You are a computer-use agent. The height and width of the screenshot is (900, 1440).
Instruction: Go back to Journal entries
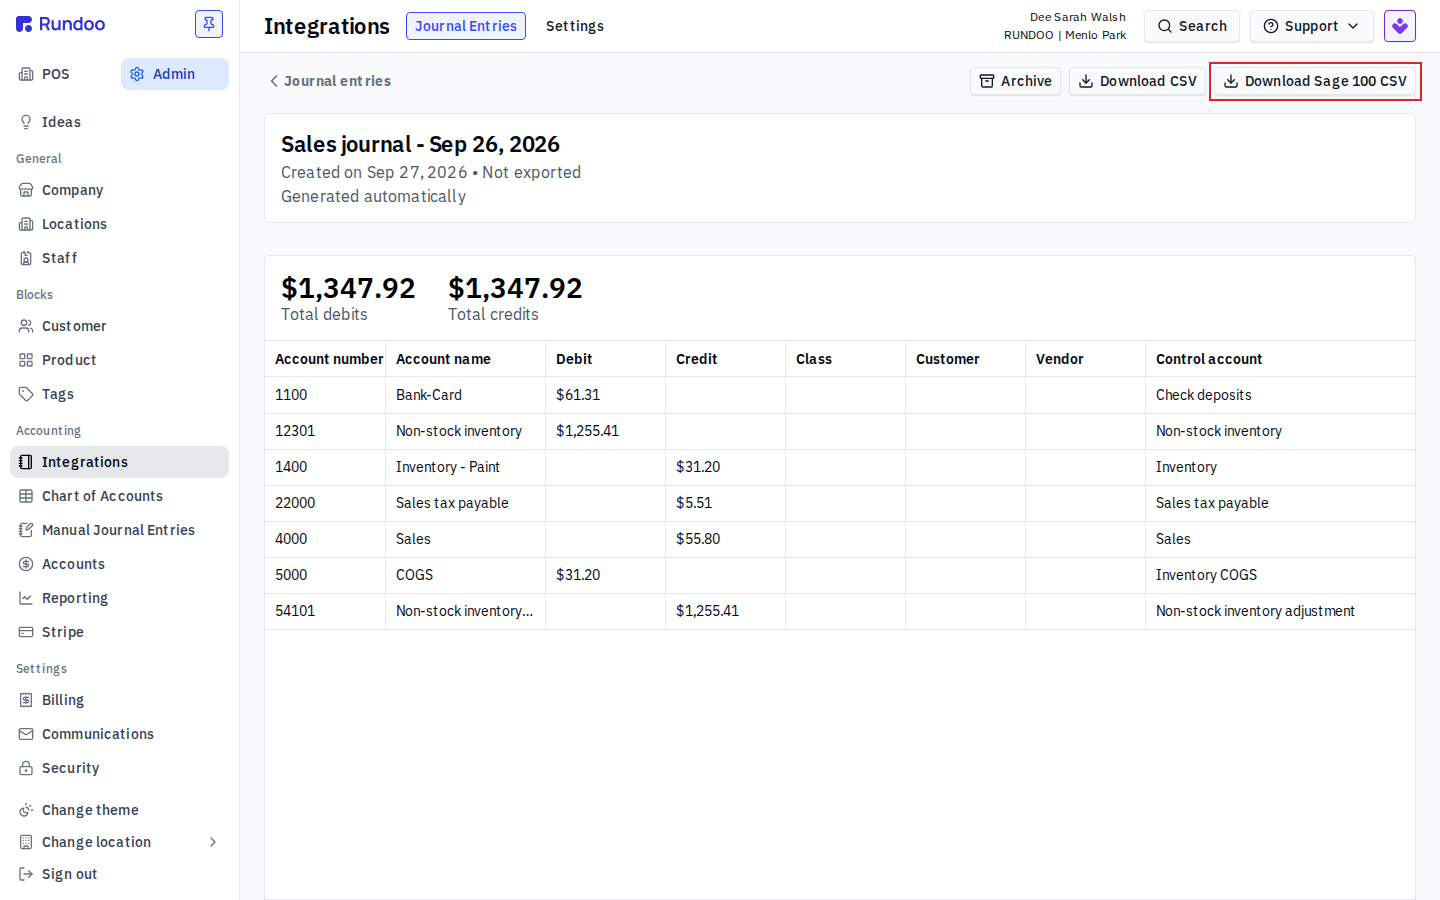(330, 81)
